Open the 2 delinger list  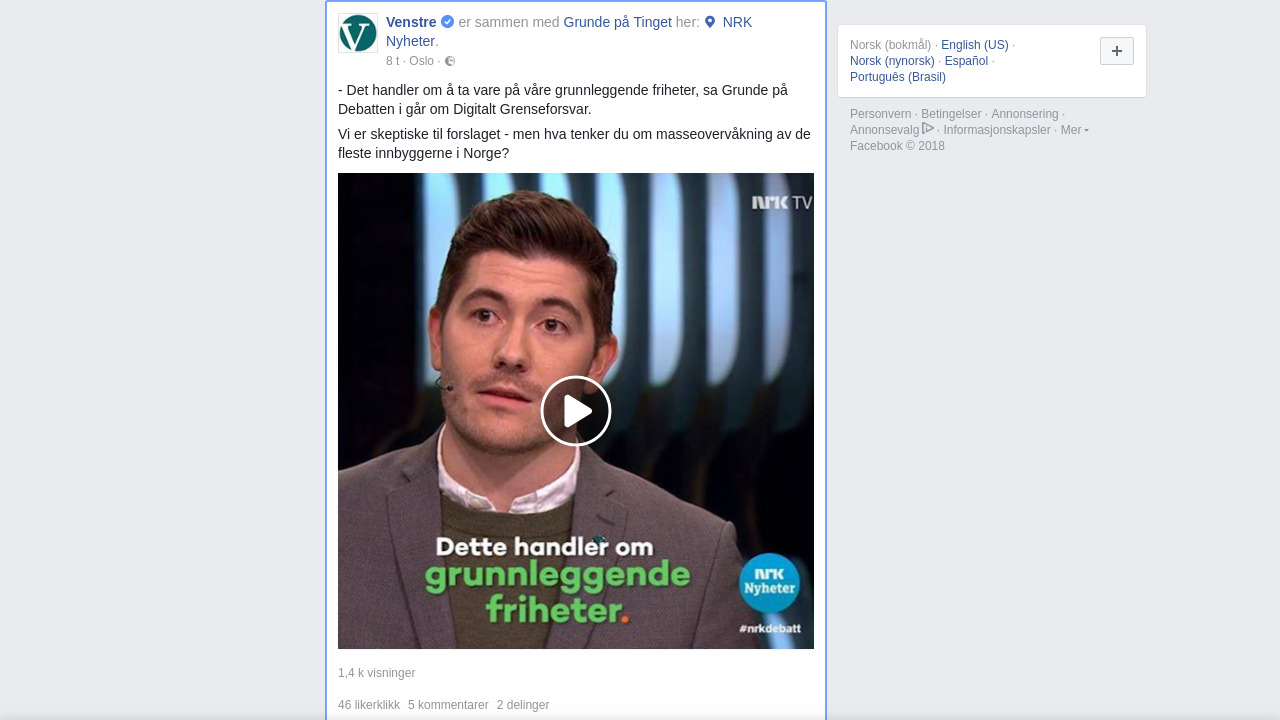coord(523,705)
